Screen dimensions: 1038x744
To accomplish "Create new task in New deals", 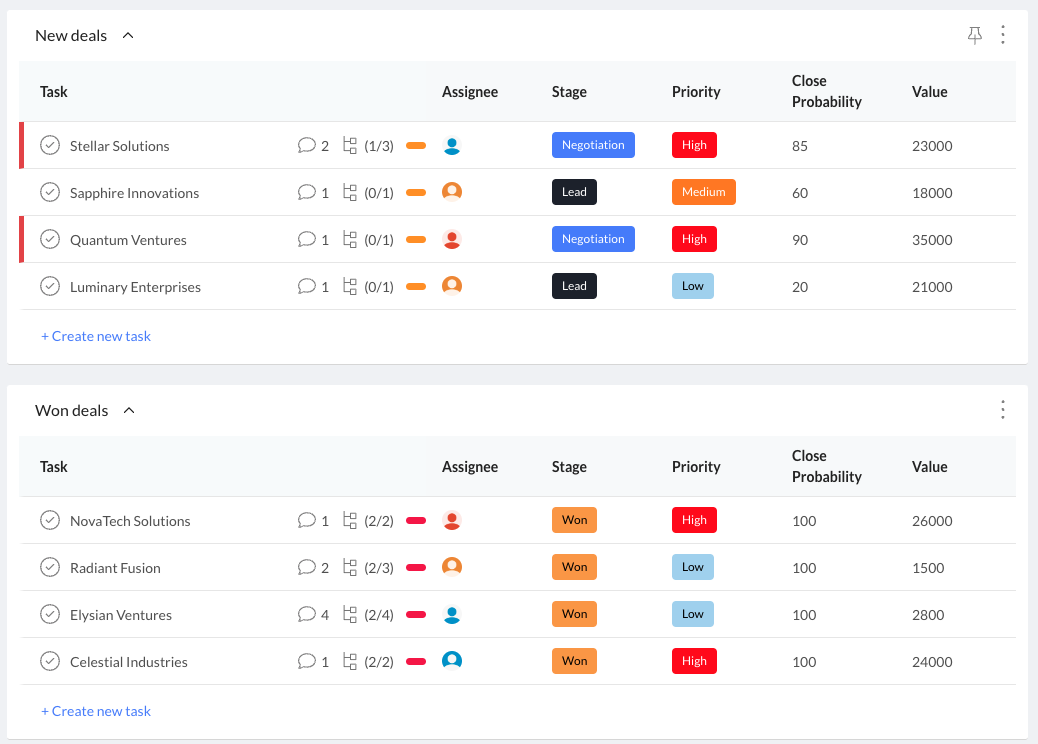I will [96, 336].
